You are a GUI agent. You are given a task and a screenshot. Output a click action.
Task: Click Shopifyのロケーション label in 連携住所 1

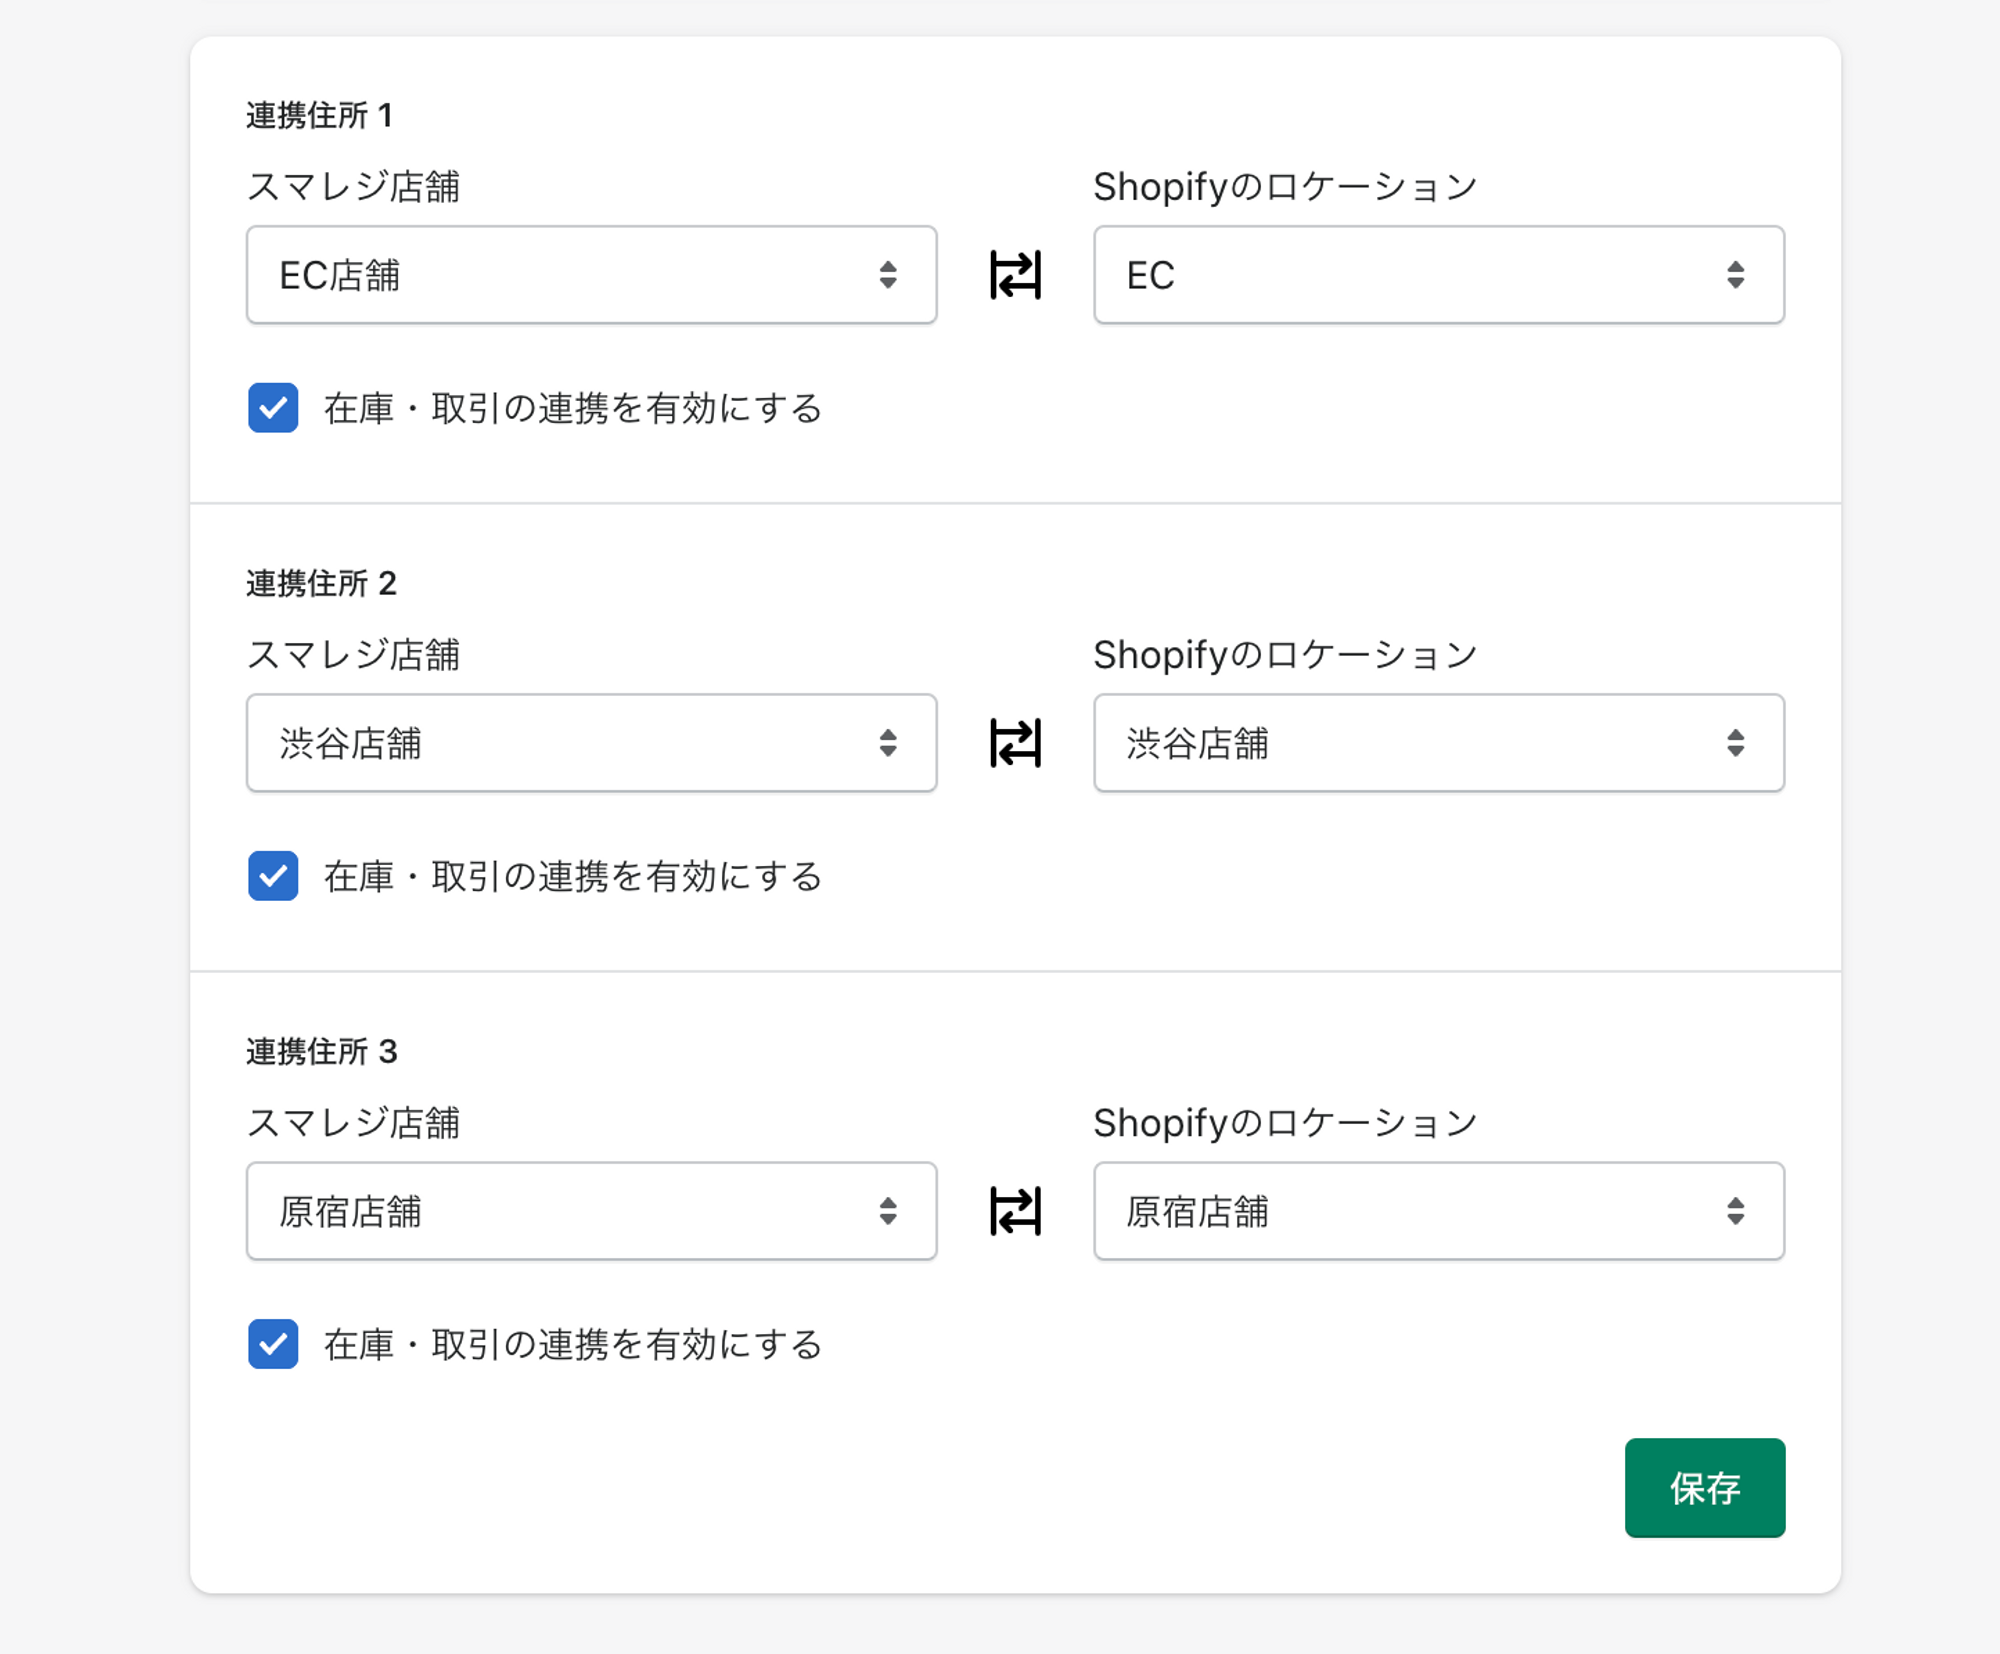[1285, 187]
